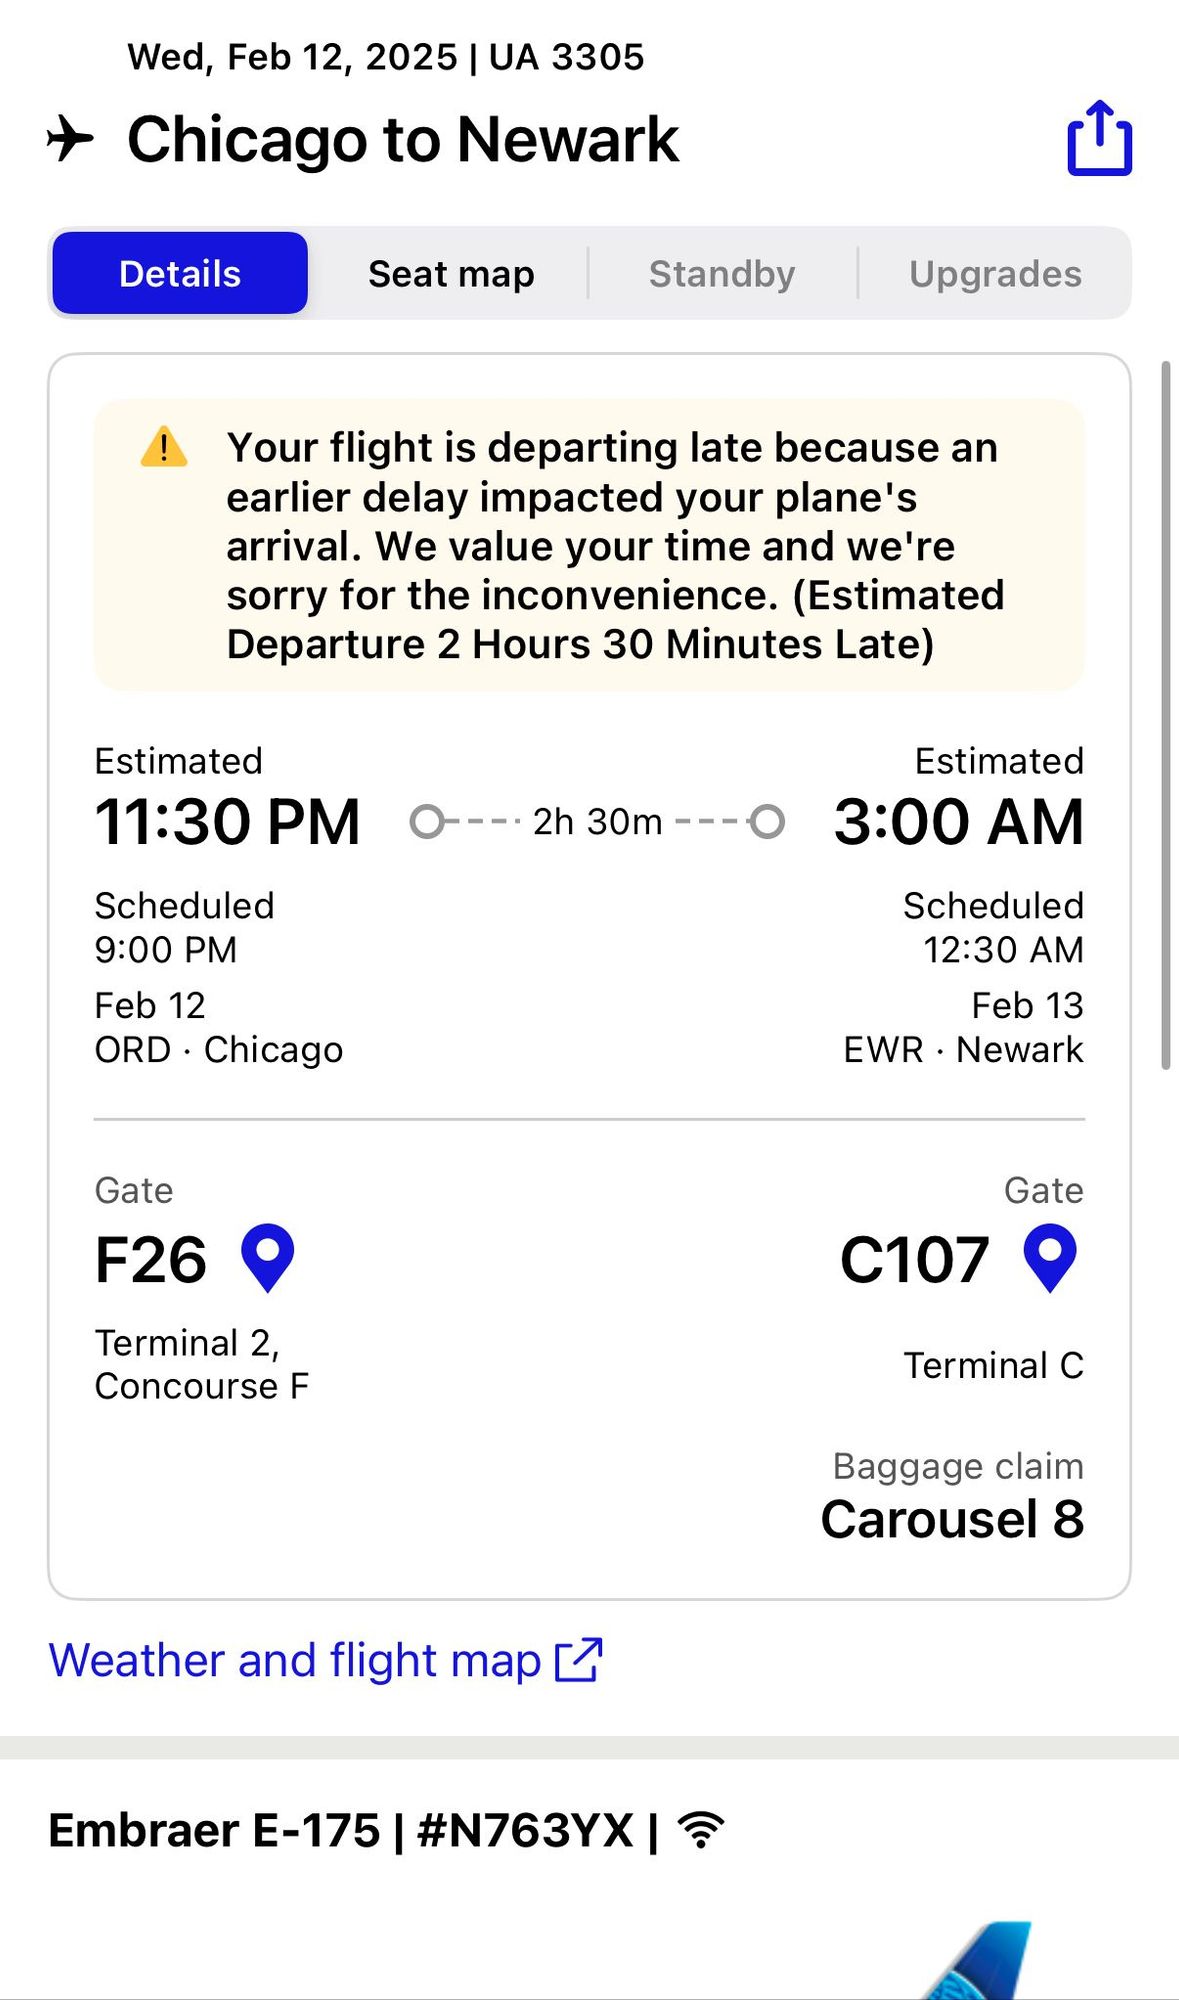Select the Details tab
This screenshot has height=2000, width=1179.
pos(180,274)
